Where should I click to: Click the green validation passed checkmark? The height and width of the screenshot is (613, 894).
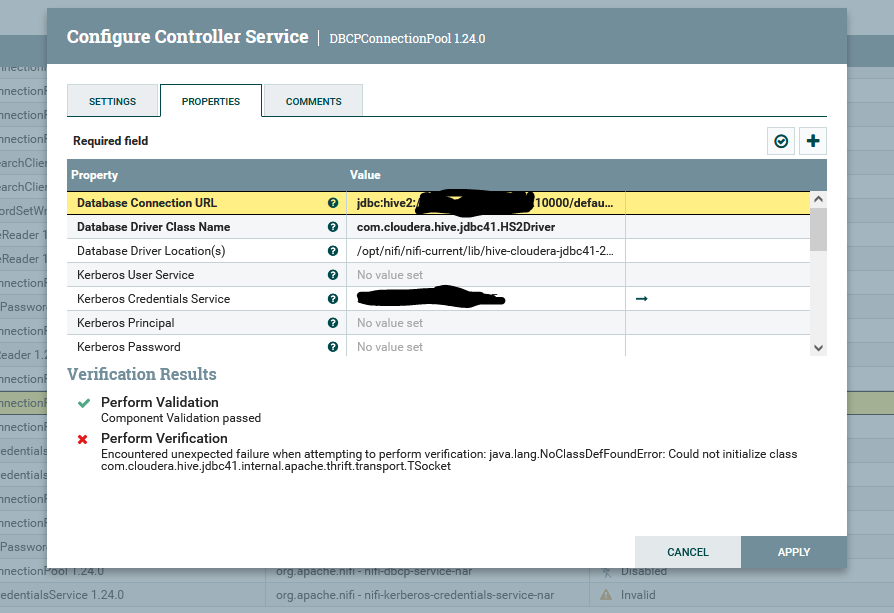[x=84, y=403]
